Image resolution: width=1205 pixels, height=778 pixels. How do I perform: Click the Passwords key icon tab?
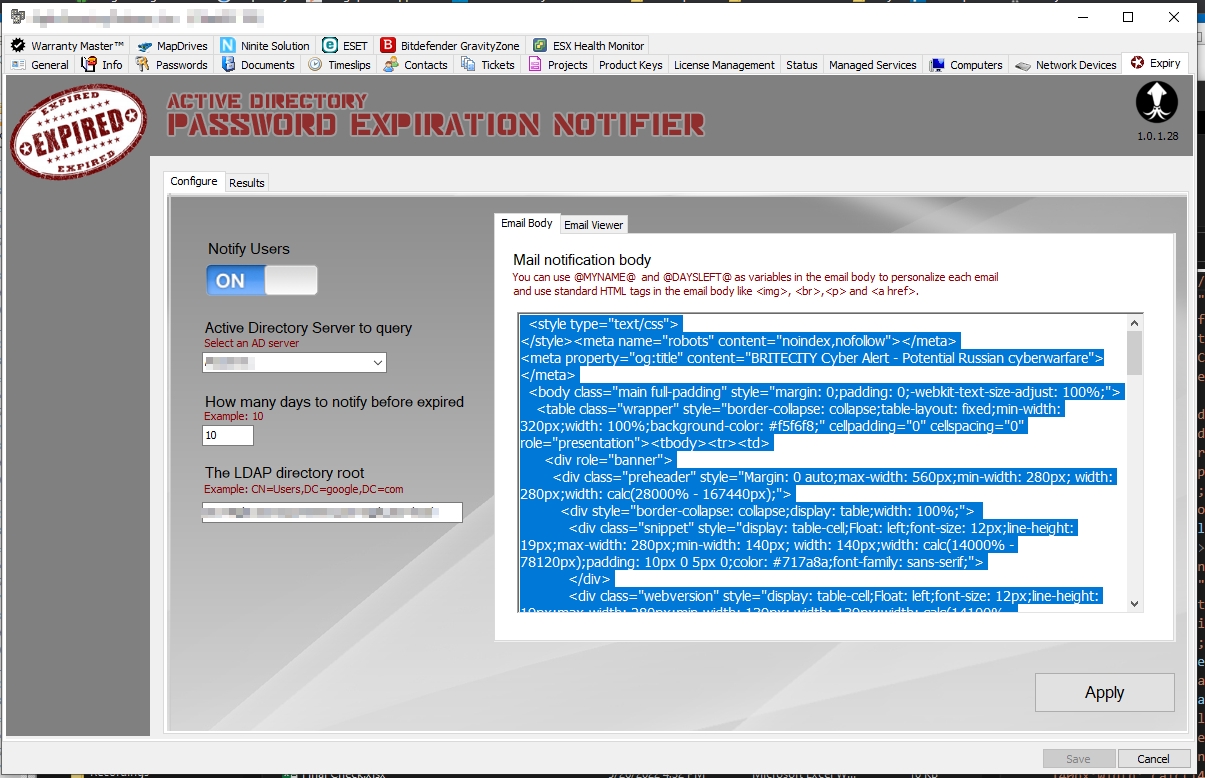[143, 65]
